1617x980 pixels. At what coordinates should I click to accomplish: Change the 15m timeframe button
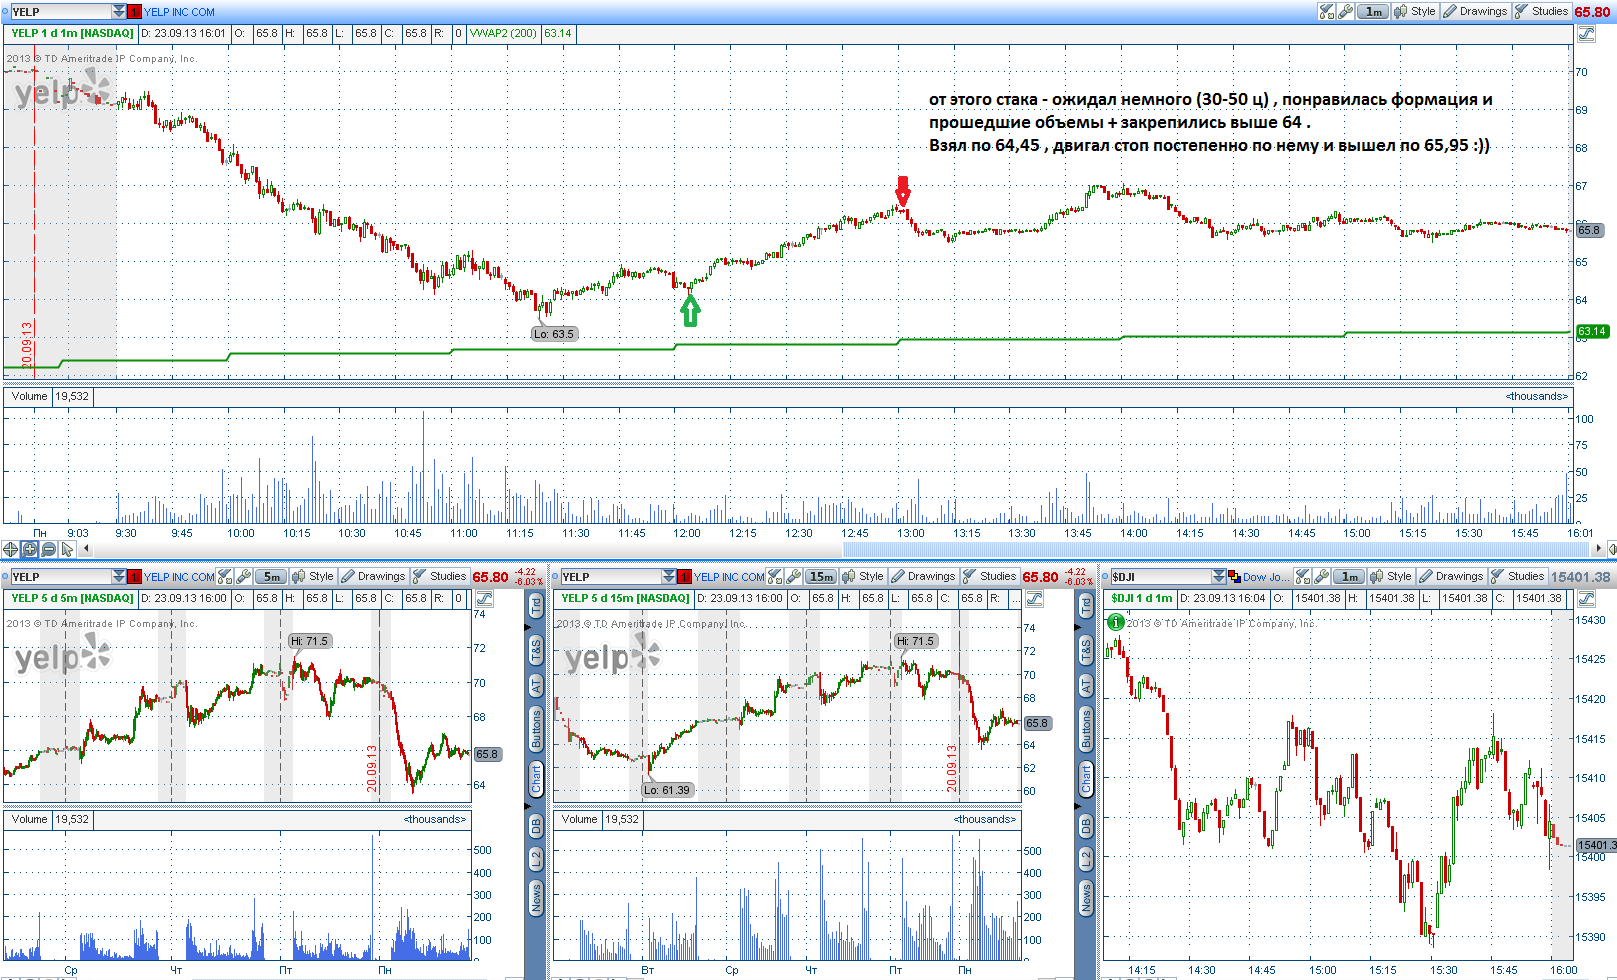(x=822, y=577)
